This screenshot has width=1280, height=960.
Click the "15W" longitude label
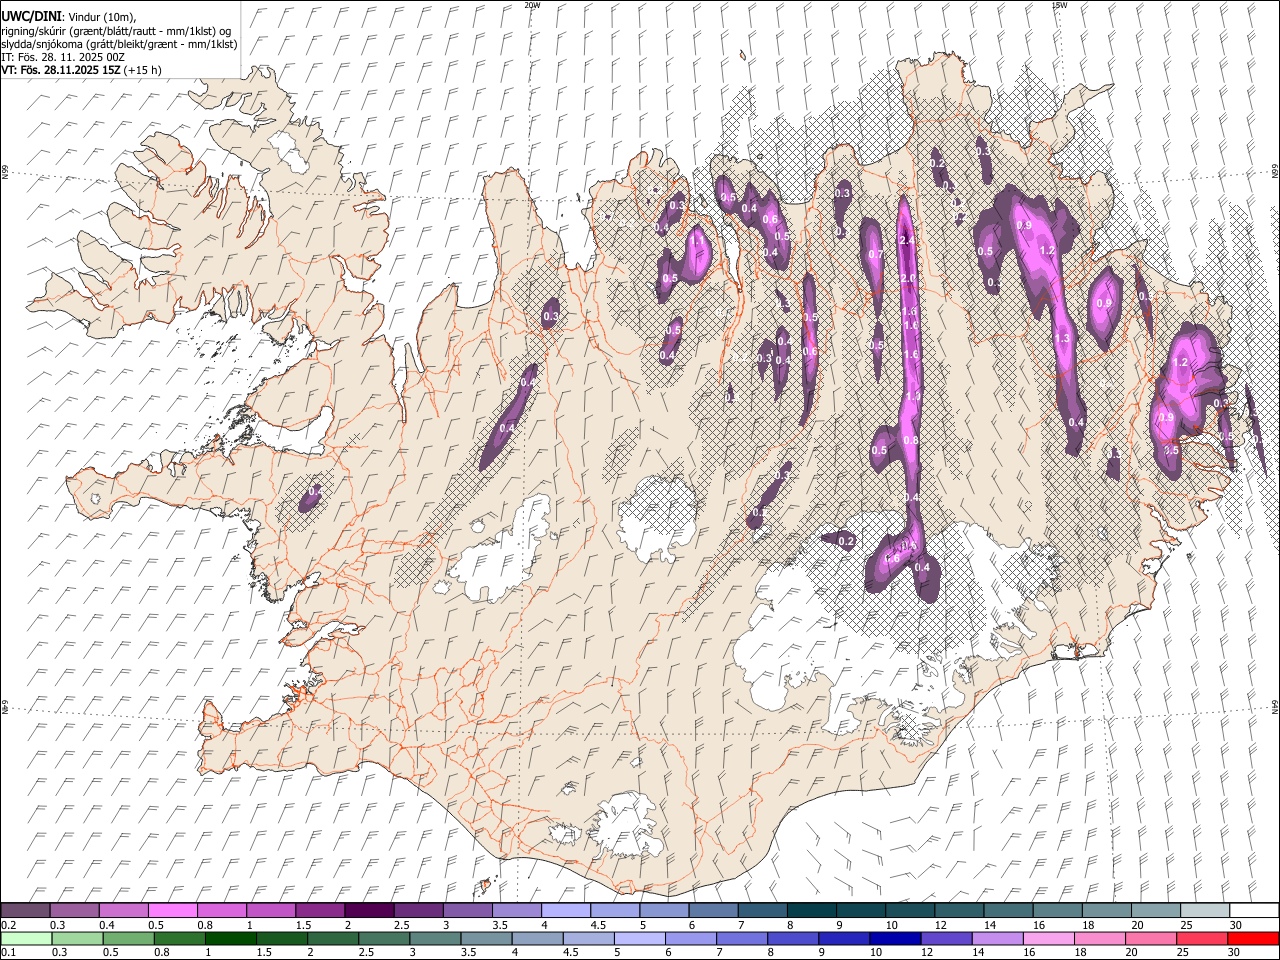1060,5
